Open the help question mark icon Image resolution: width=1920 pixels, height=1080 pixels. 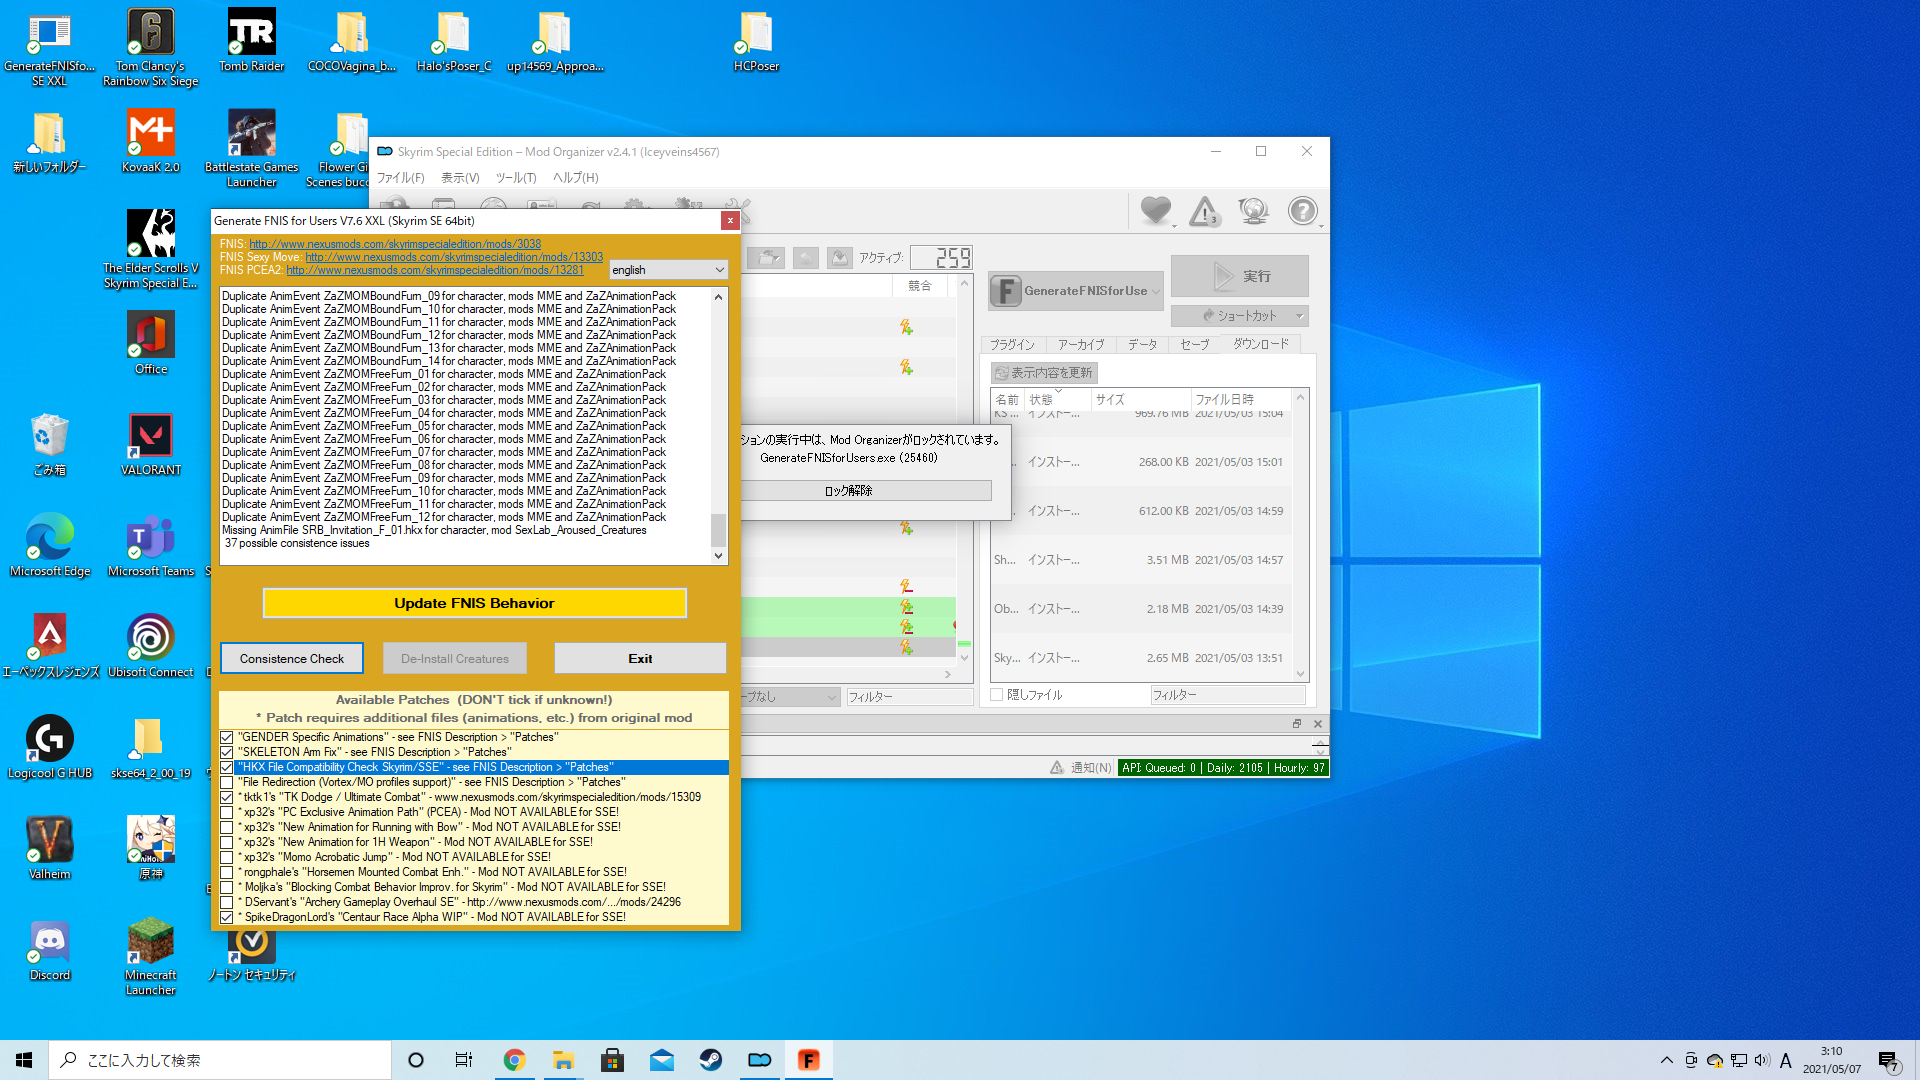tap(1302, 210)
